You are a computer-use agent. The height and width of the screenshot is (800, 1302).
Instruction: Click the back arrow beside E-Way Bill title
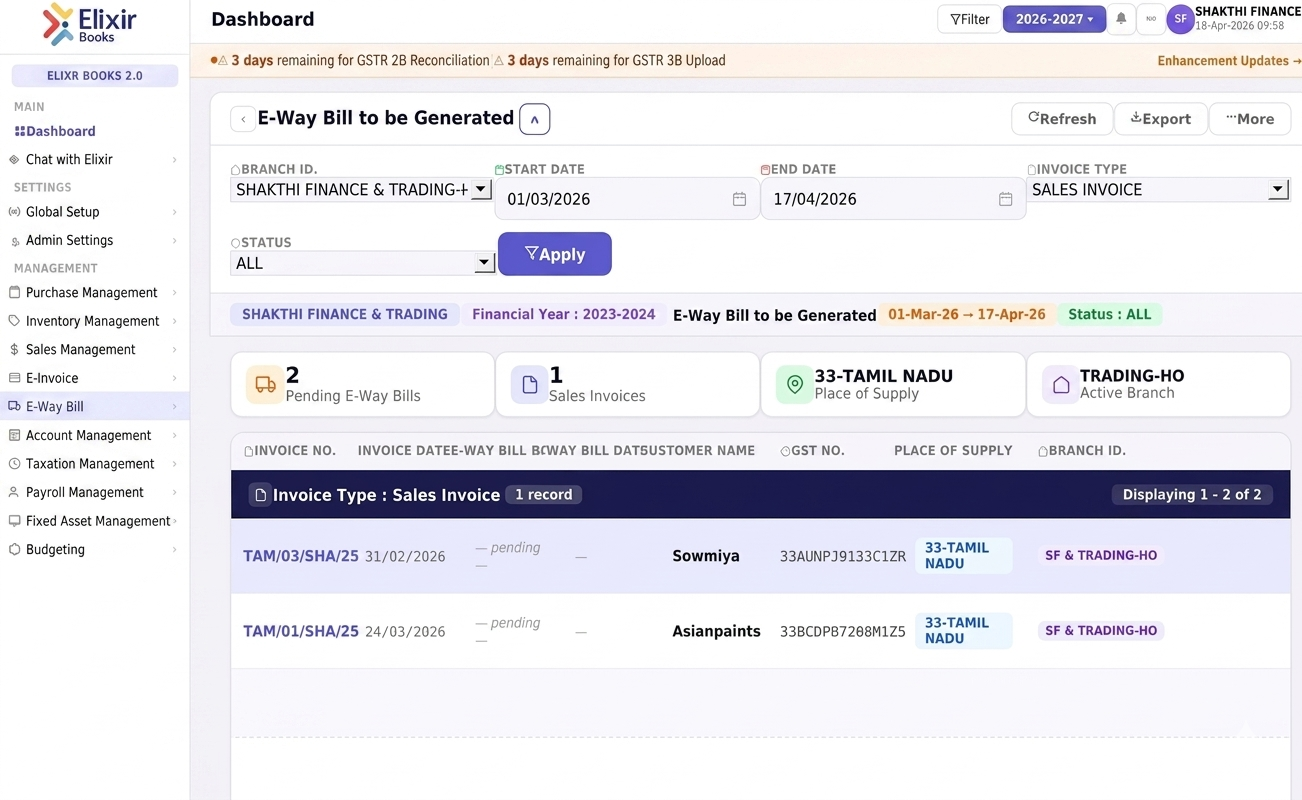tap(243, 119)
